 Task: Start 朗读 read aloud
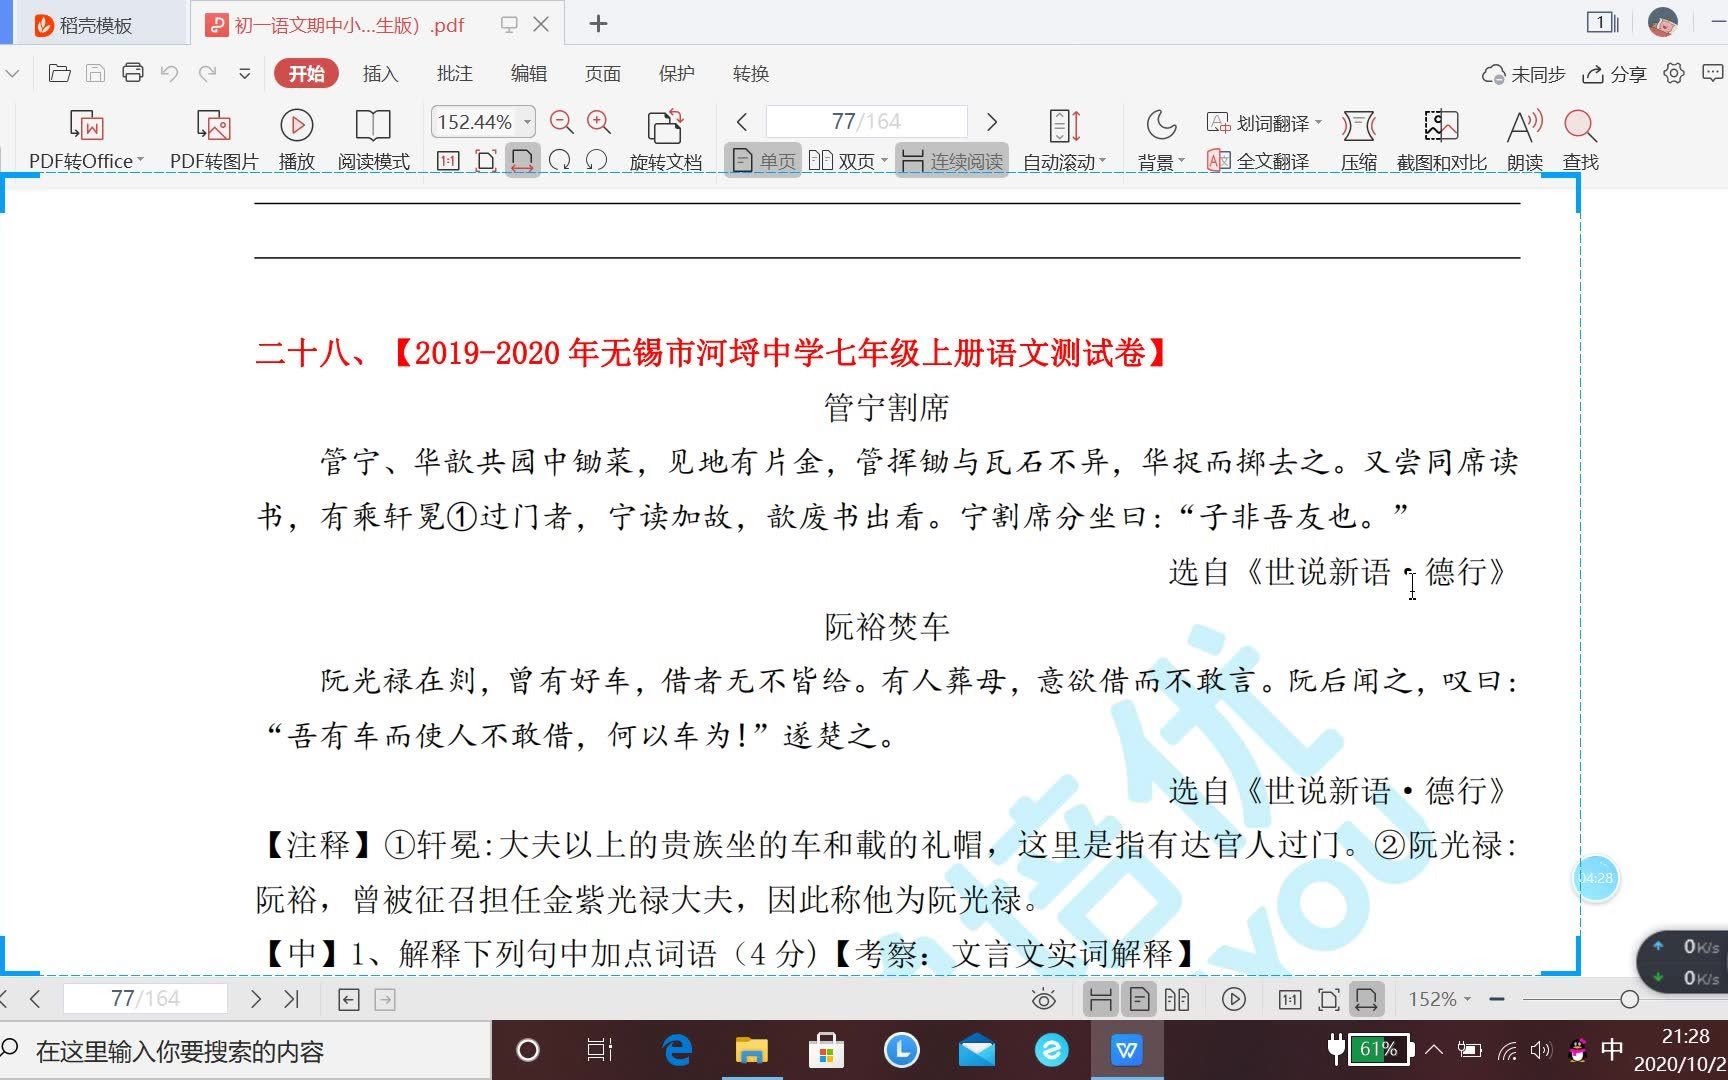coord(1525,139)
